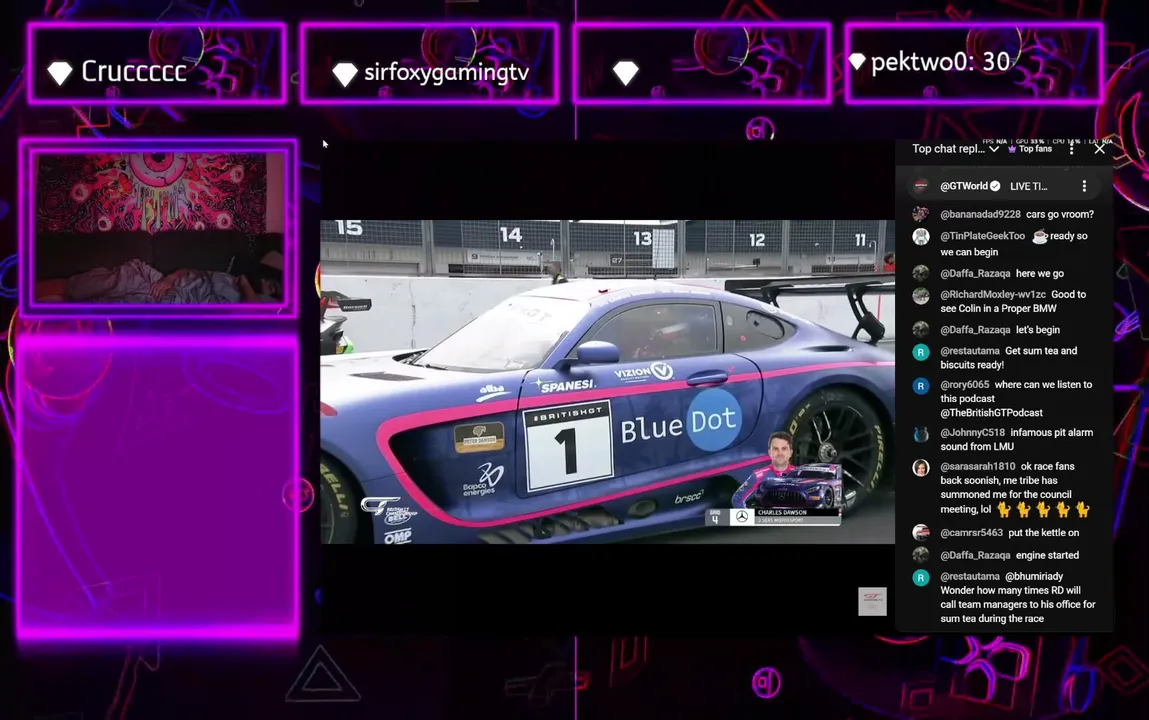This screenshot has height=720, width=1149.
Task: Click the @bhumiriady mention in chat
Action: 1034,576
